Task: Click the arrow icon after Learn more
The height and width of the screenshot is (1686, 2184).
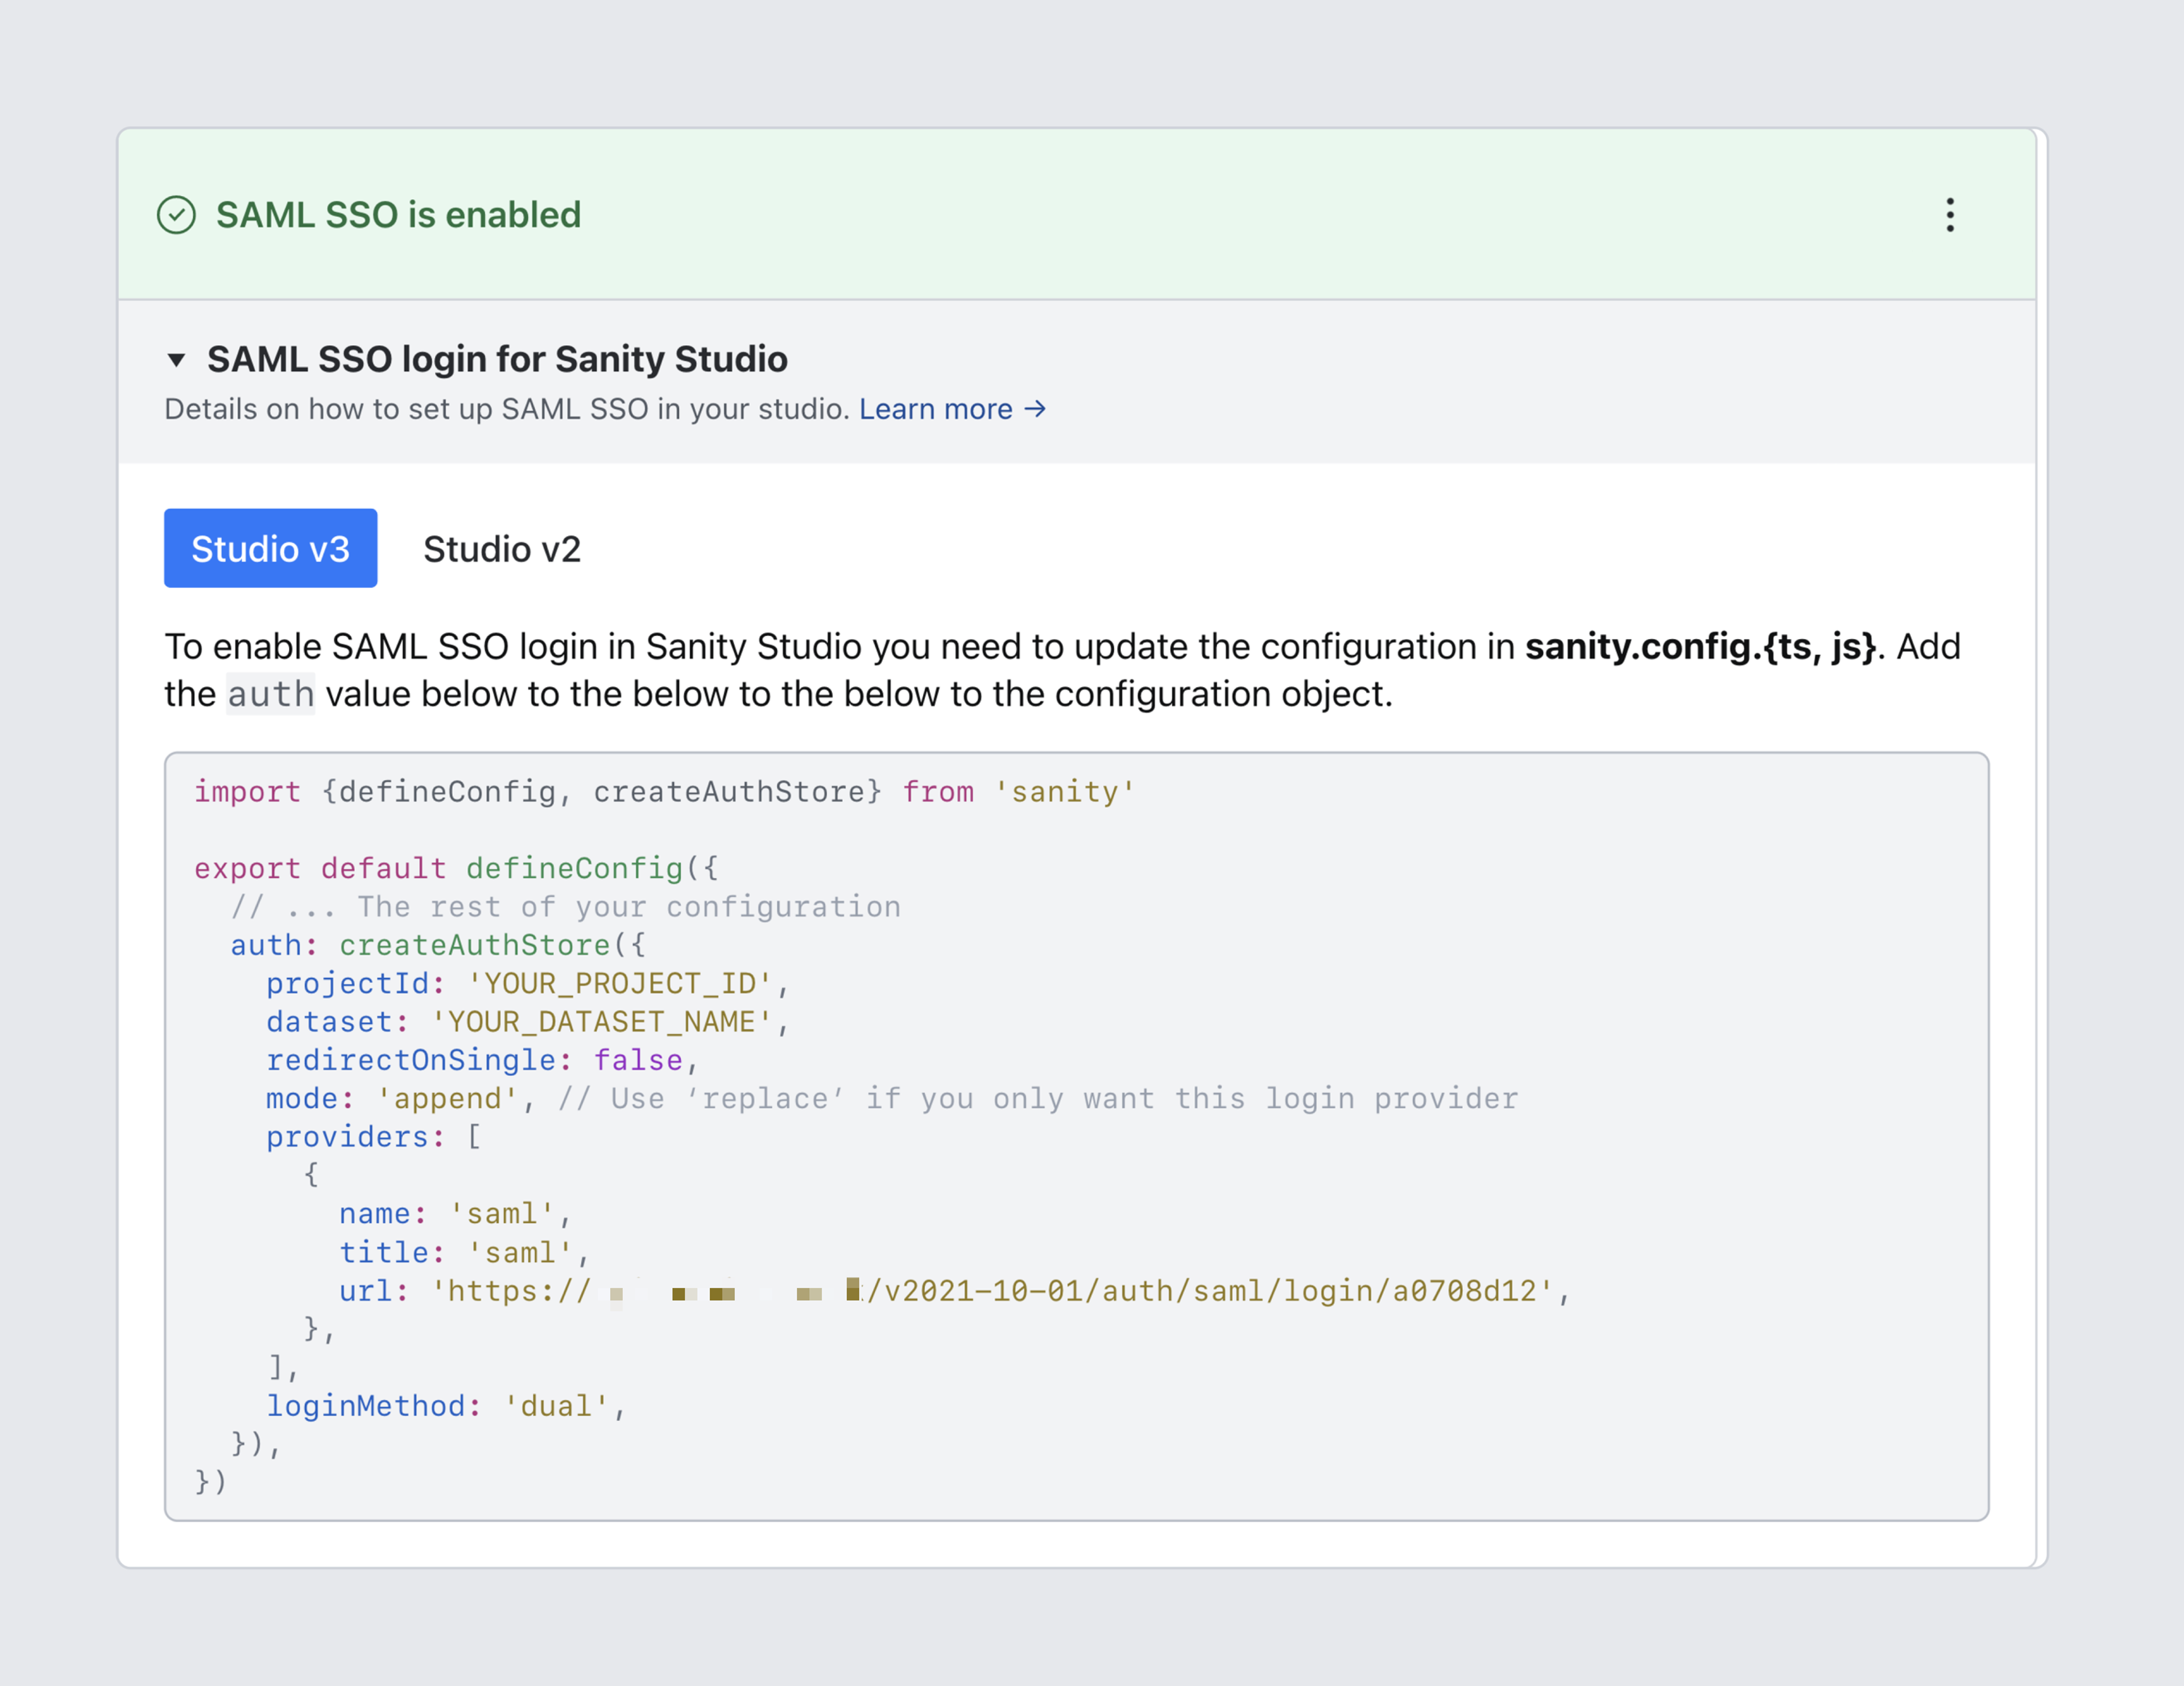Action: [1035, 409]
